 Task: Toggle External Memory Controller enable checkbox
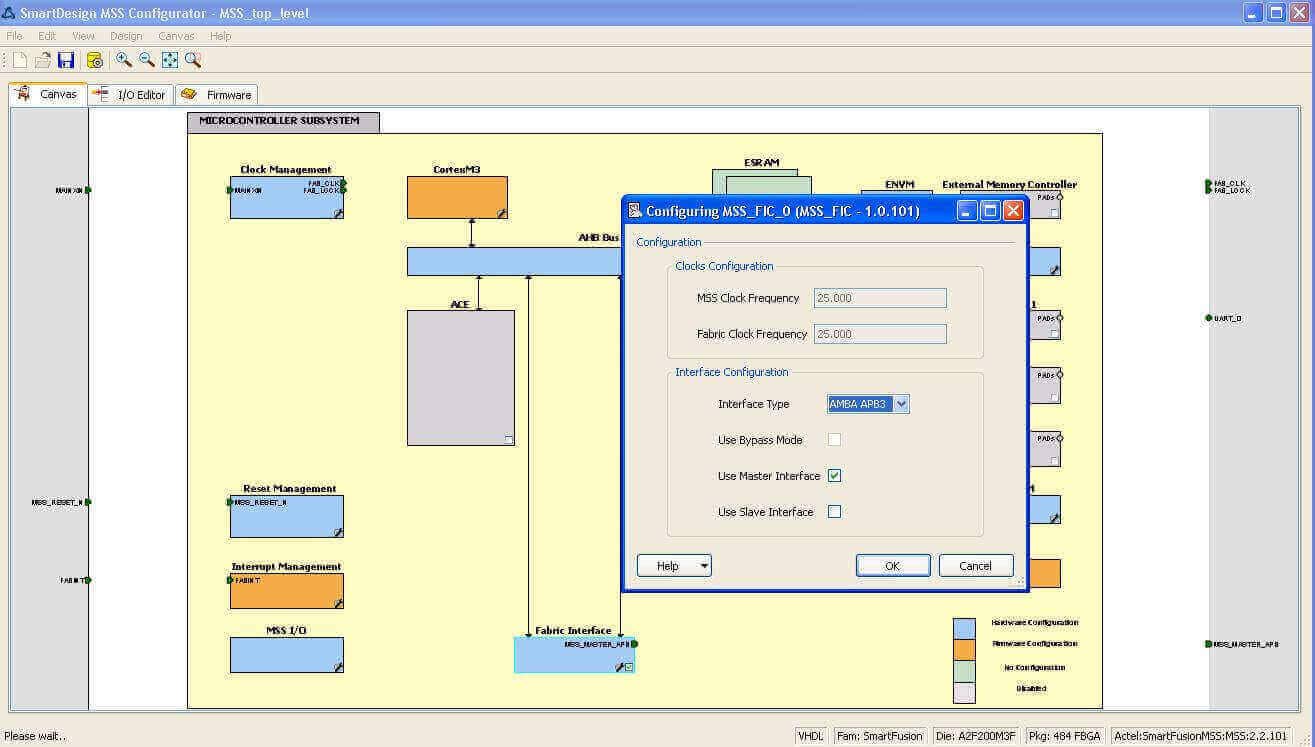tap(1054, 213)
